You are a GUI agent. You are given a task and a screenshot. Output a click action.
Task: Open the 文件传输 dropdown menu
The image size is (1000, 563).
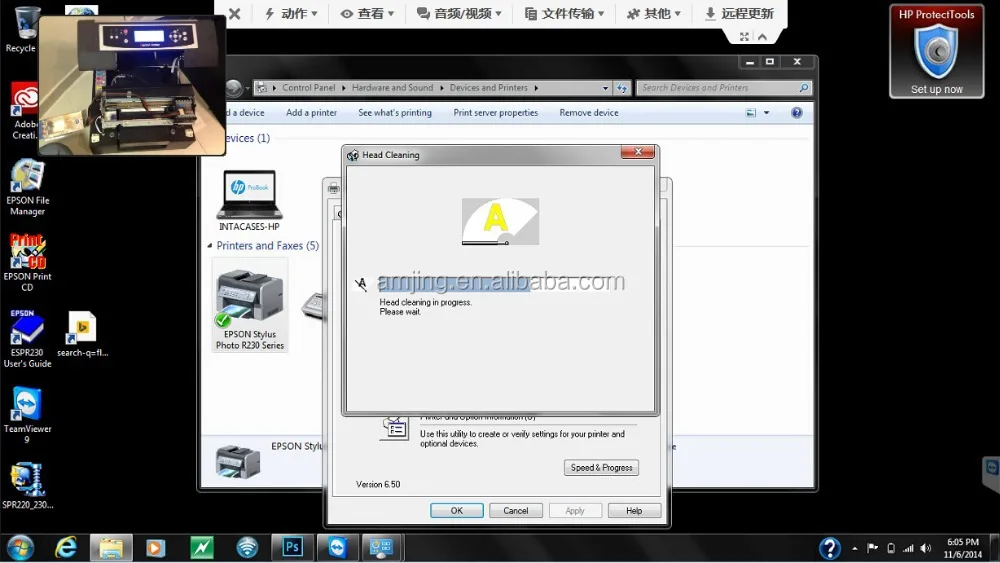tap(564, 13)
